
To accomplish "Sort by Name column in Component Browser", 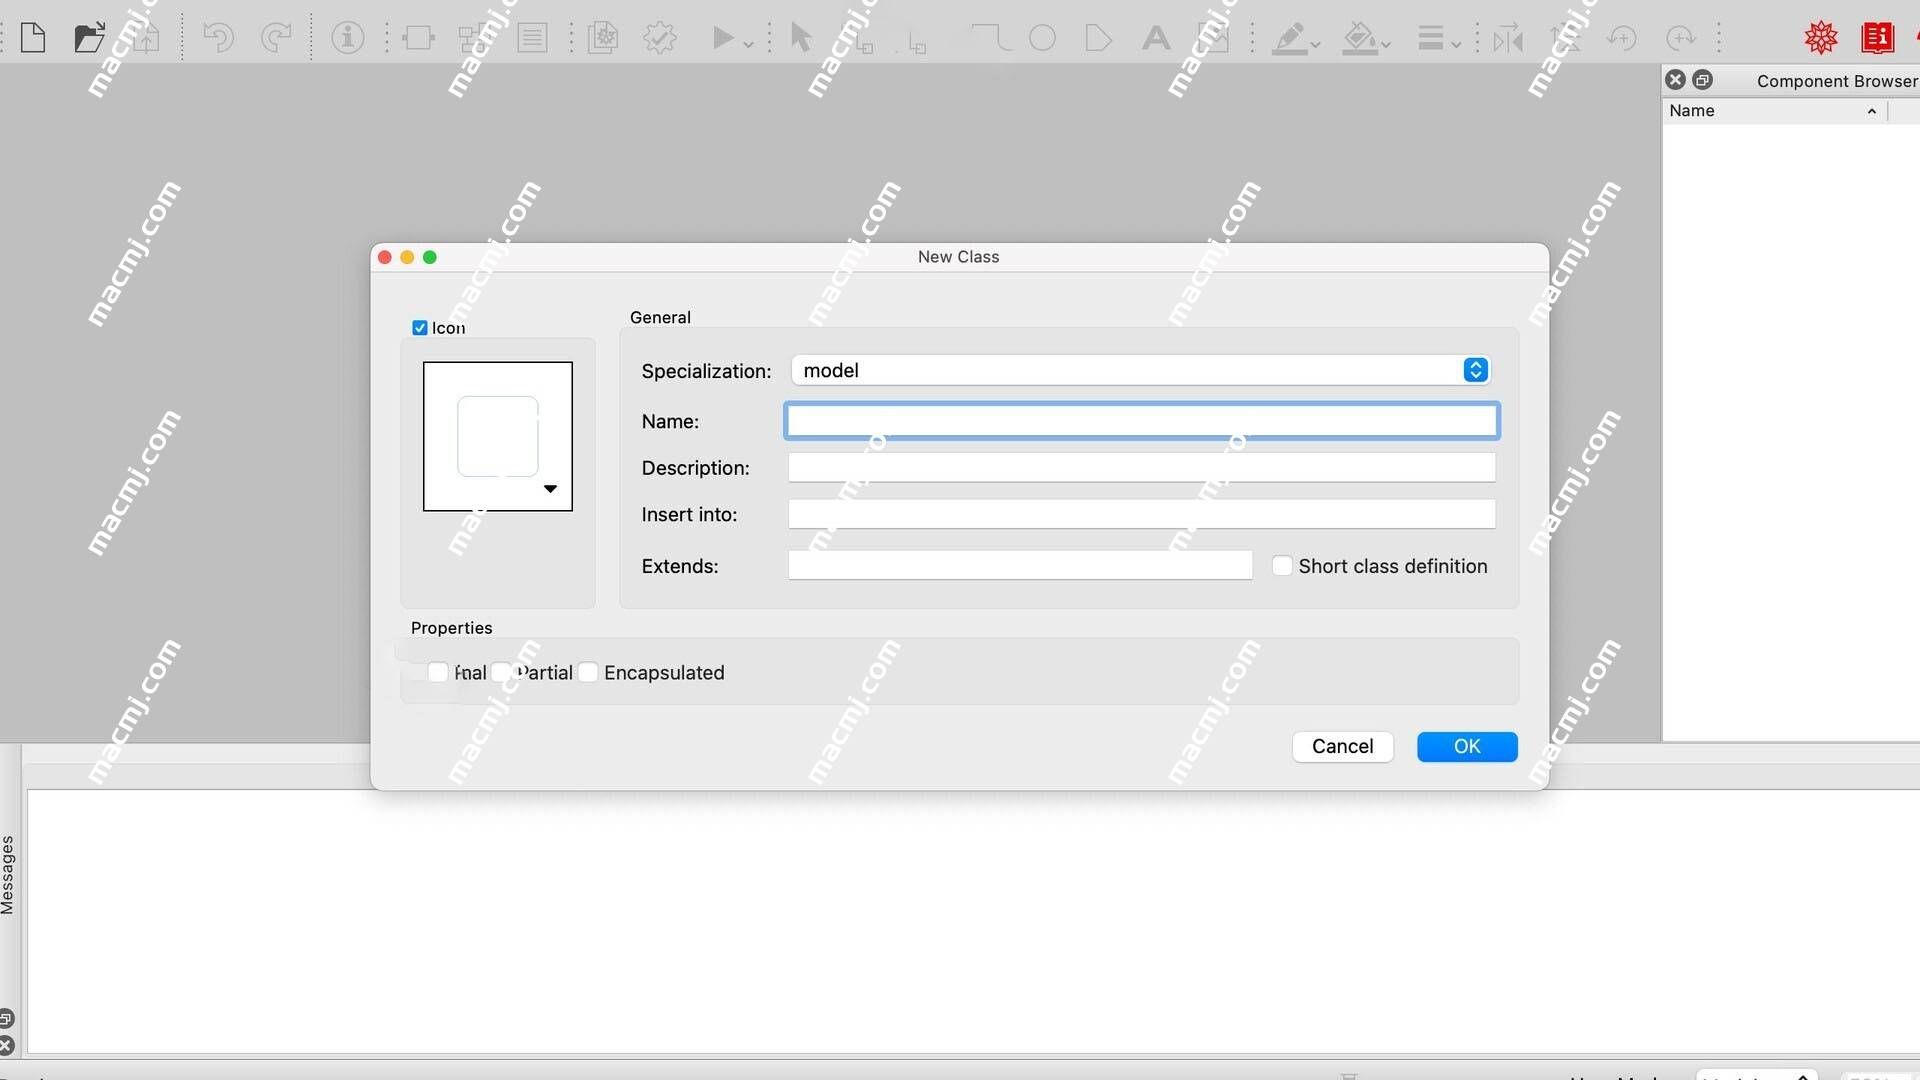I will point(1775,111).
